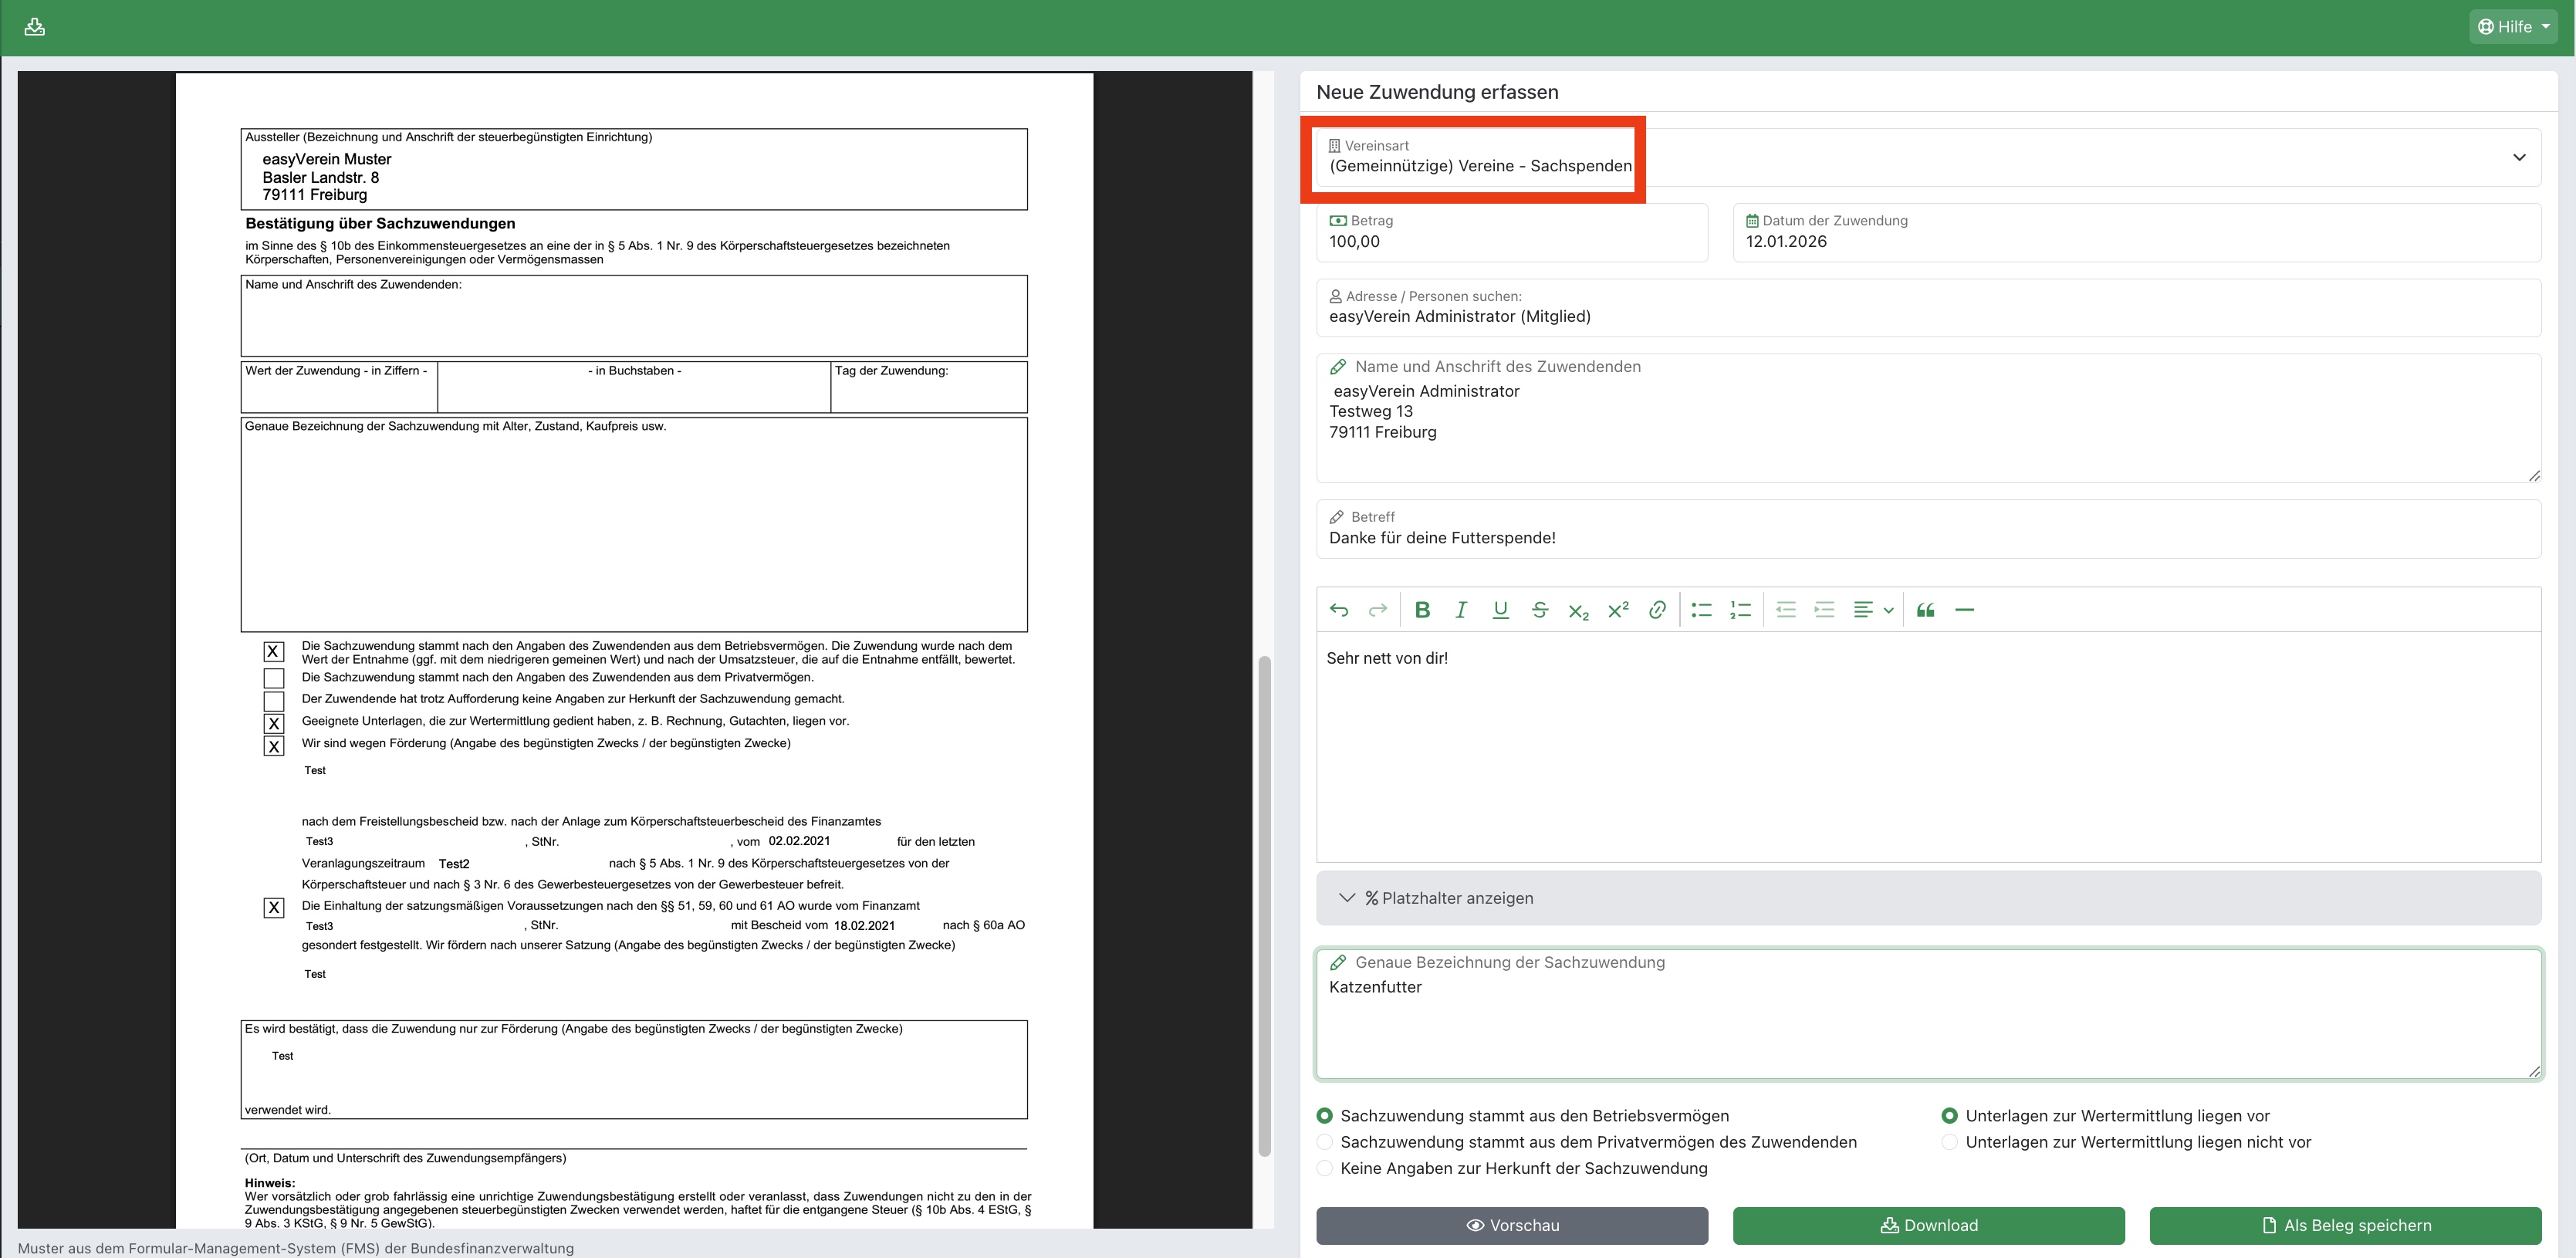The width and height of the screenshot is (2576, 1258).
Task: Click the Vorschau button
Action: click(1511, 1225)
